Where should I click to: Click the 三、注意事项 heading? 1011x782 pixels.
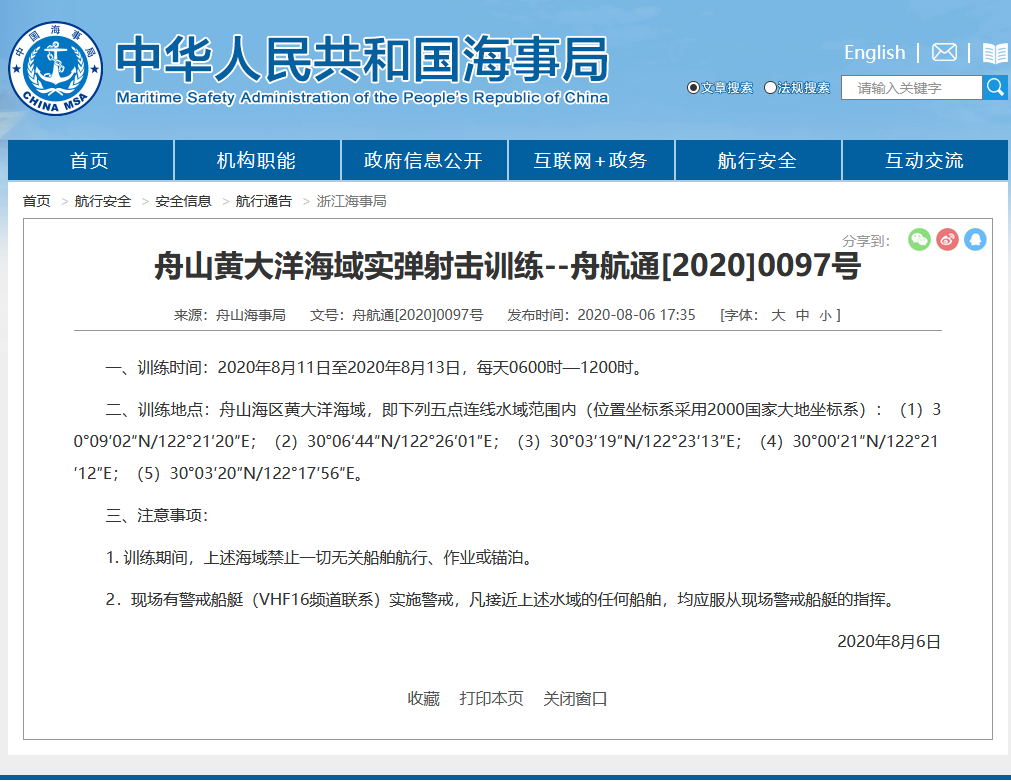coord(157,515)
